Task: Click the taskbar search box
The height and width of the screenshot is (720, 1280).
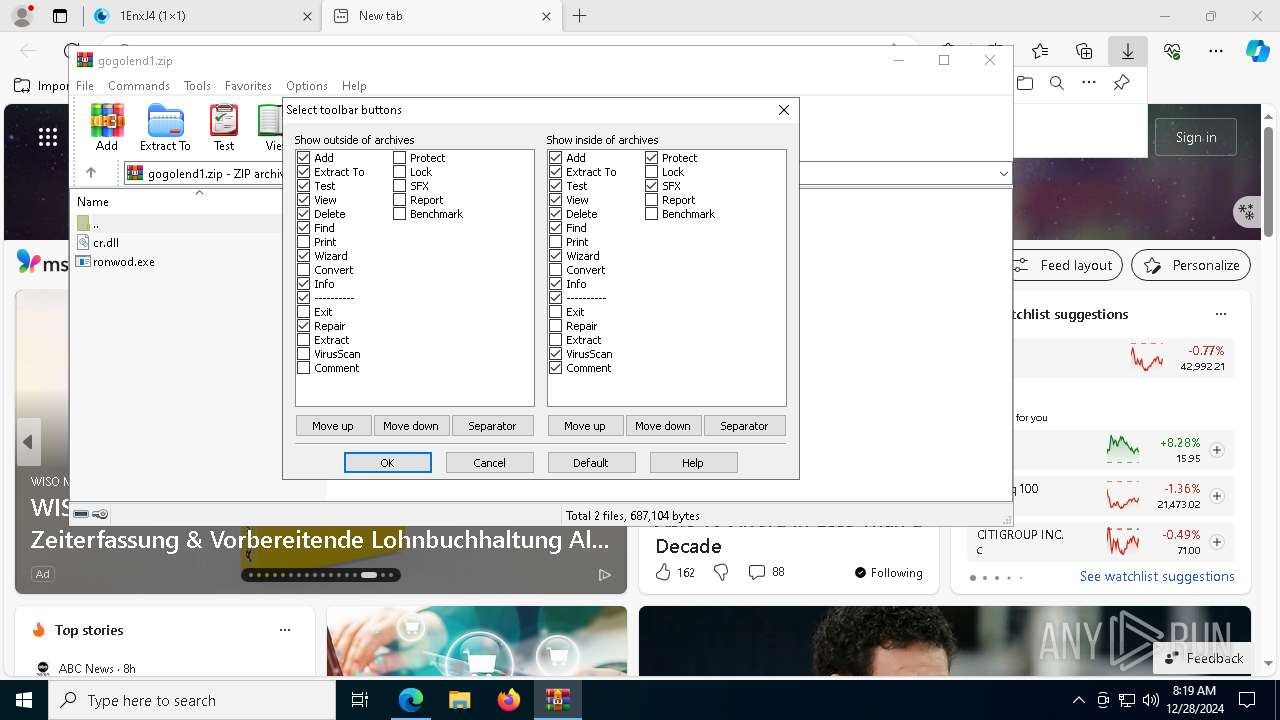Action: pos(192,700)
